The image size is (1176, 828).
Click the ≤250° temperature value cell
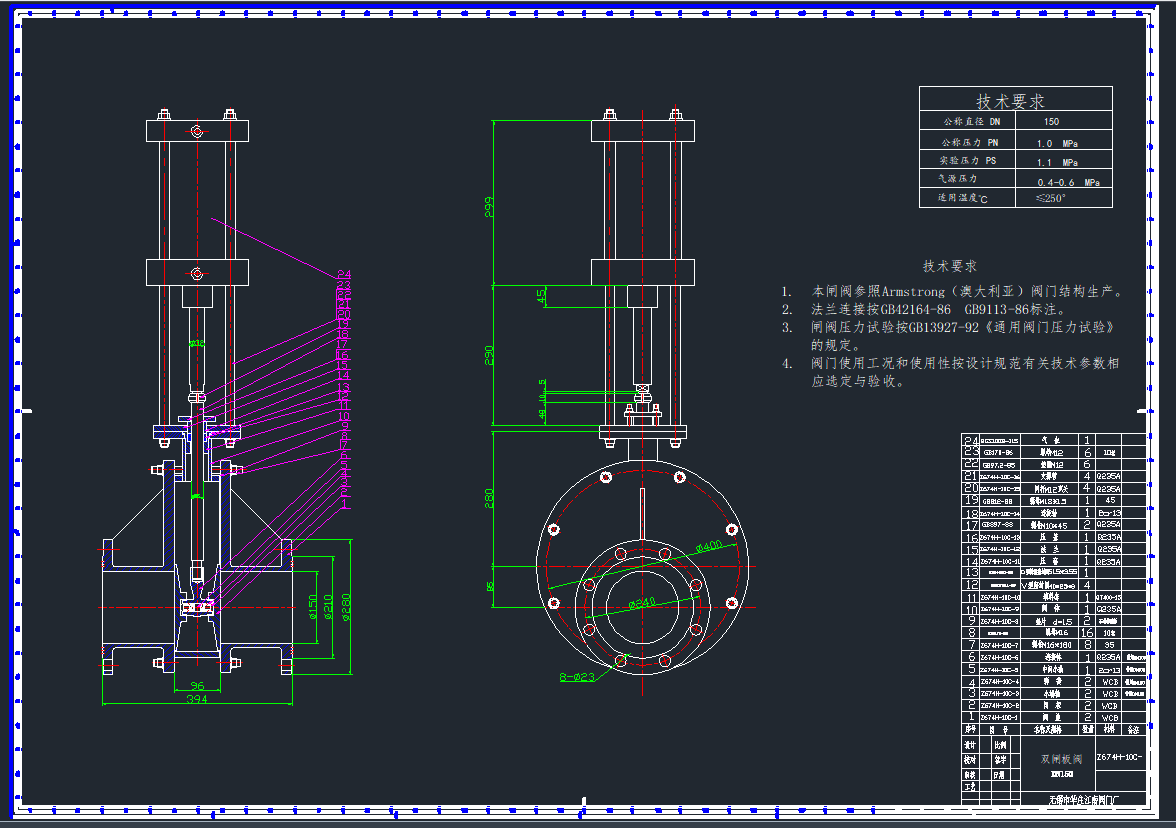tap(1051, 198)
